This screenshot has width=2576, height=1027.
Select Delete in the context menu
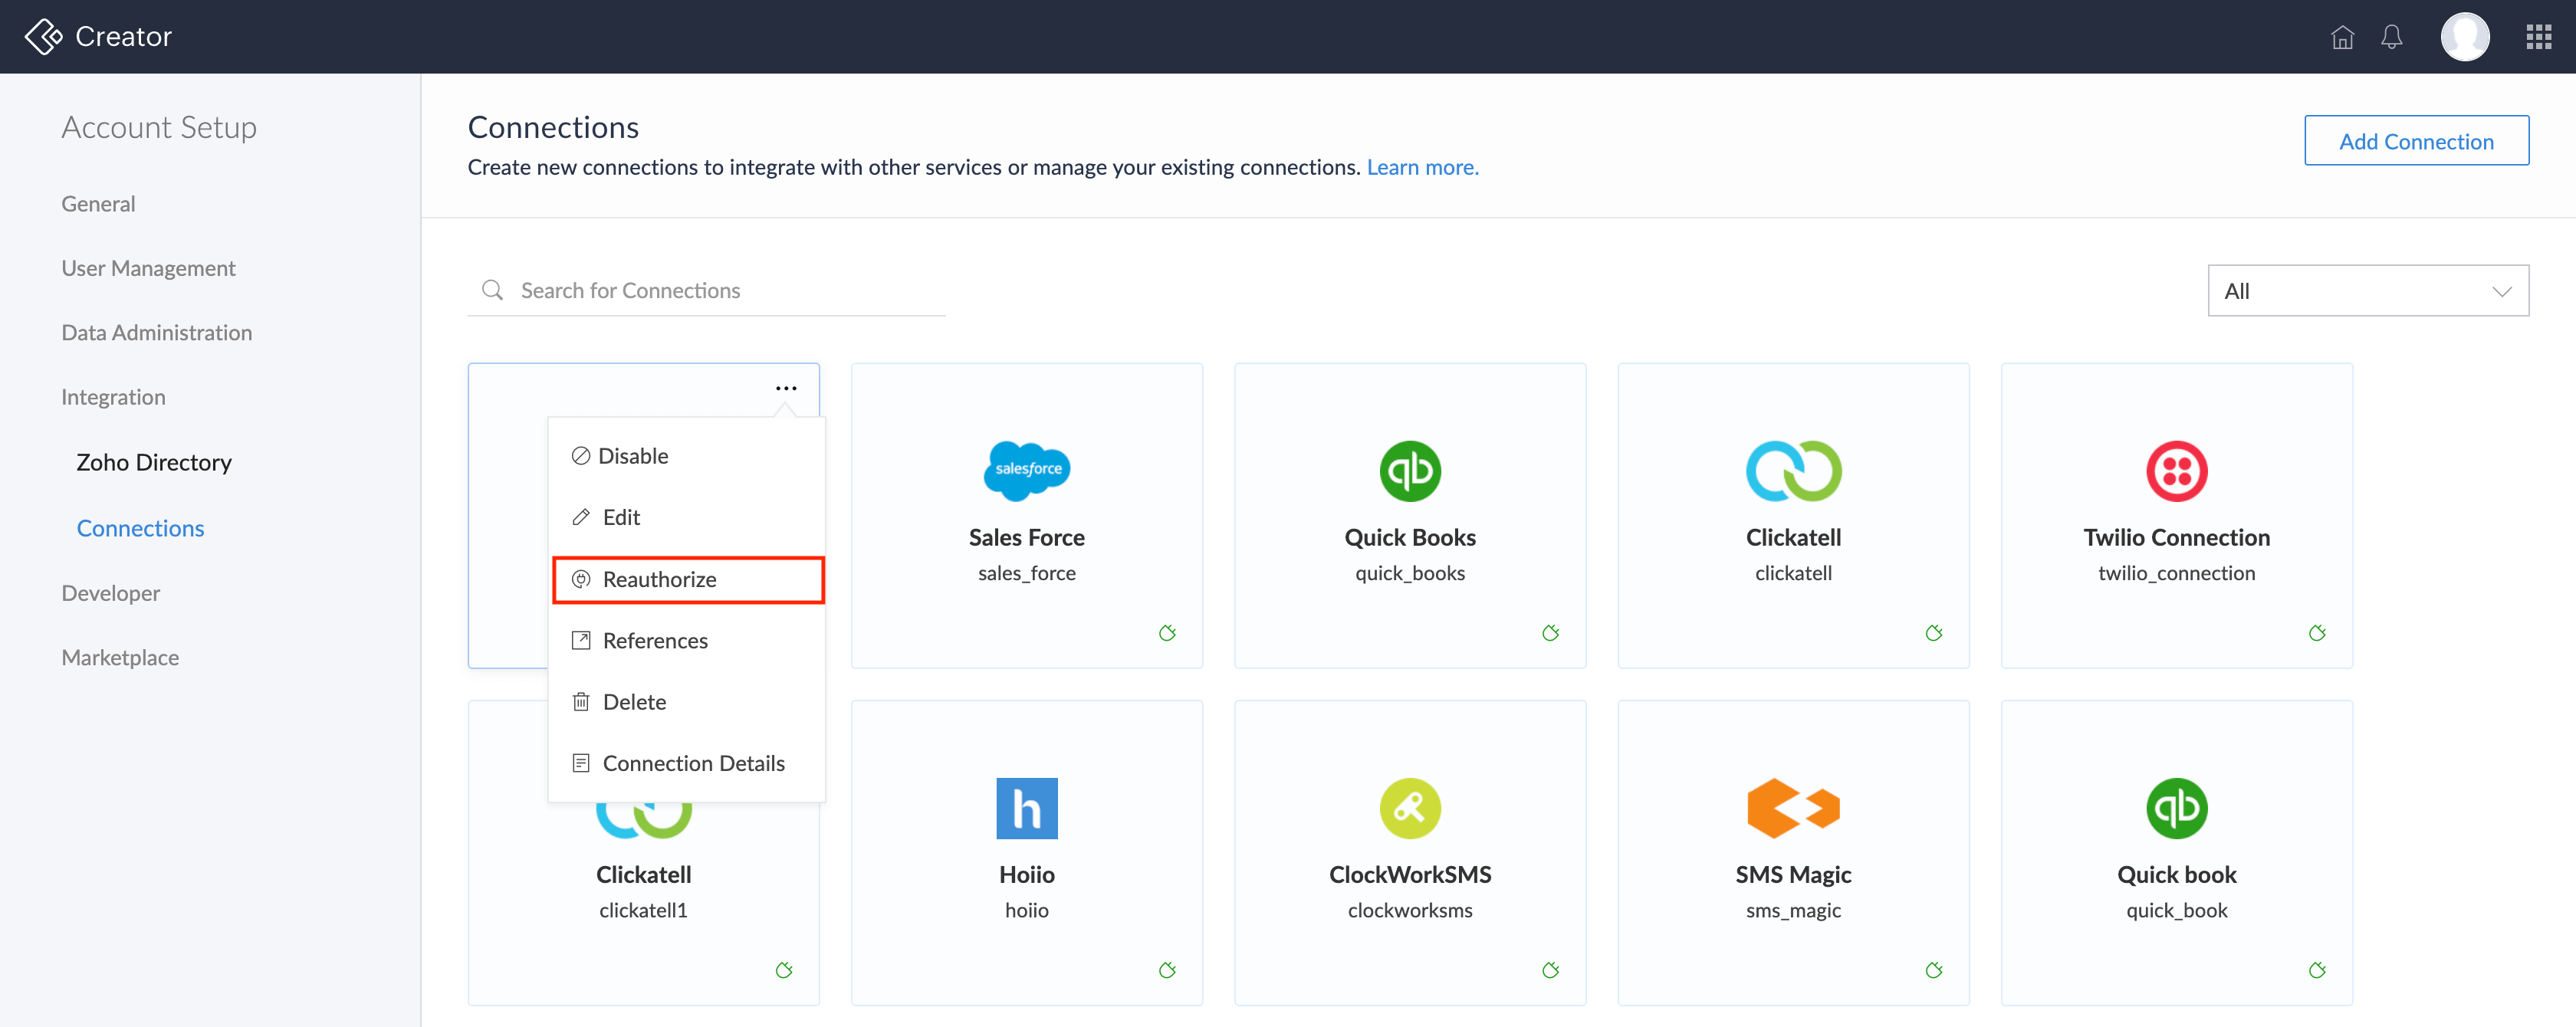pos(687,702)
